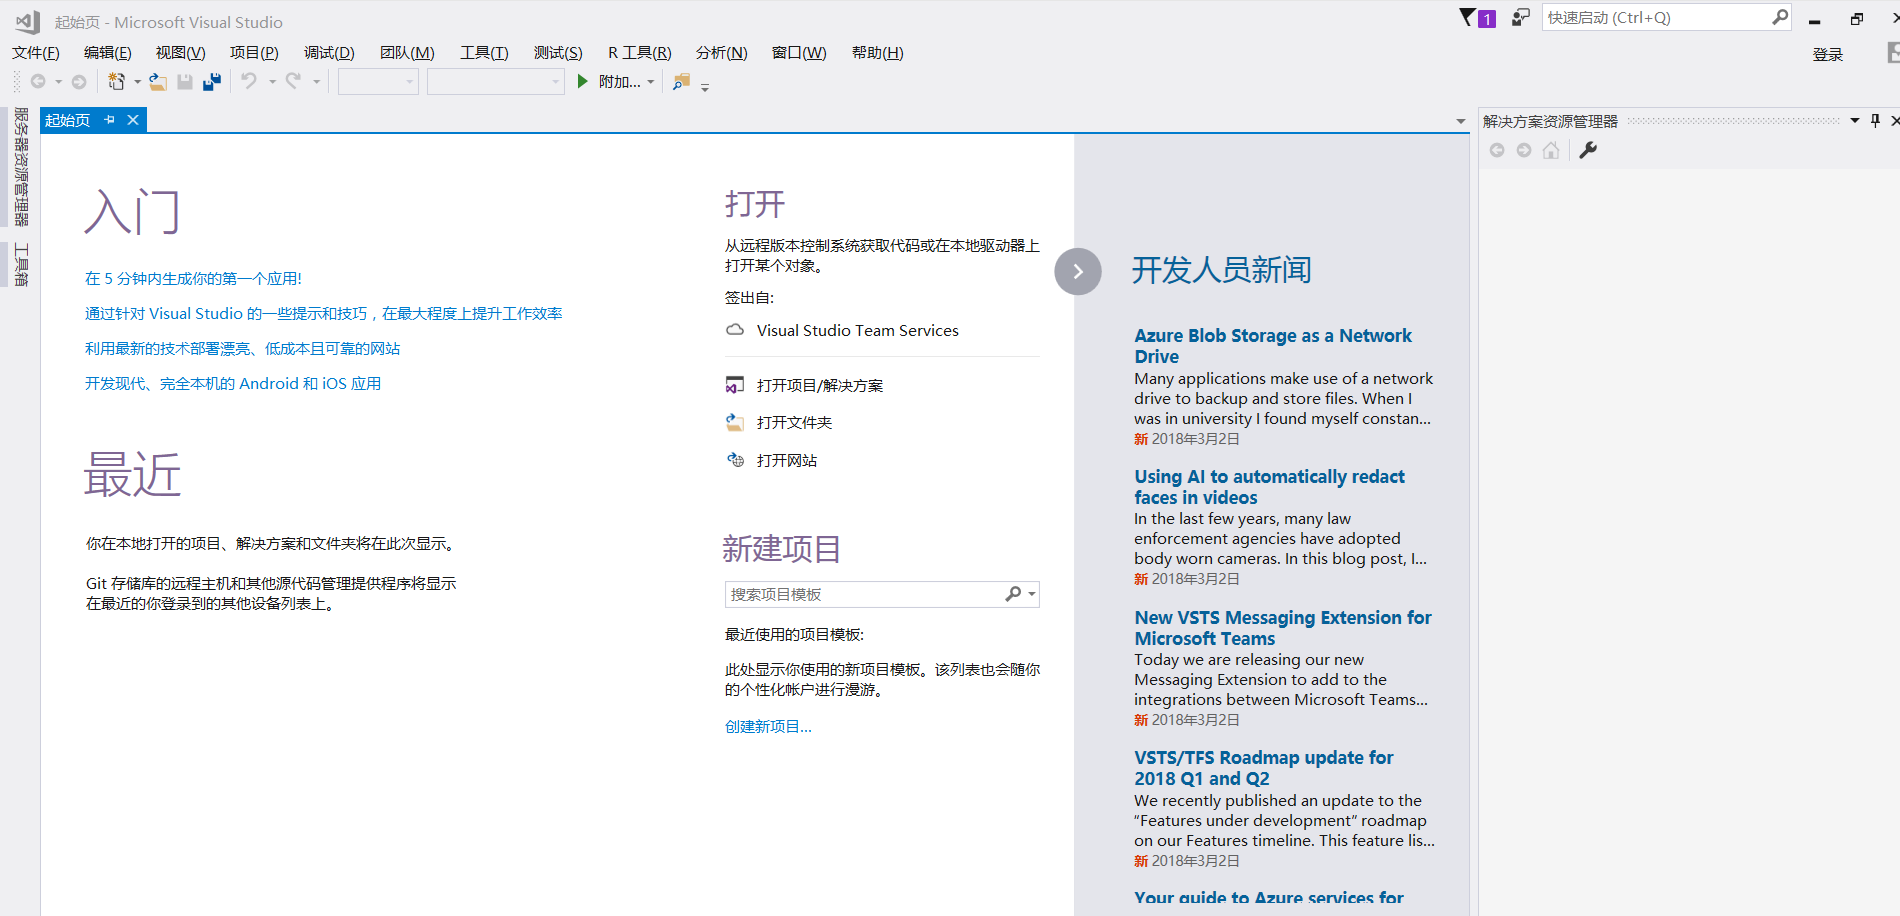Image resolution: width=1900 pixels, height=916 pixels.
Task: Open Solution Explorer window position dropdown
Action: pos(1855,121)
